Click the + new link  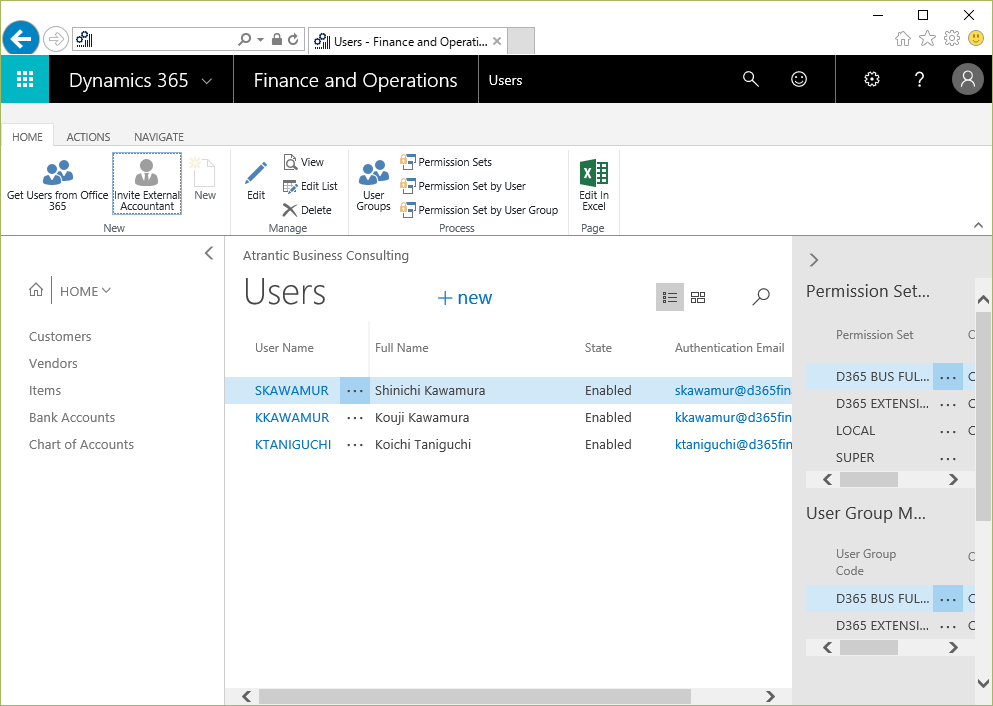click(x=464, y=298)
